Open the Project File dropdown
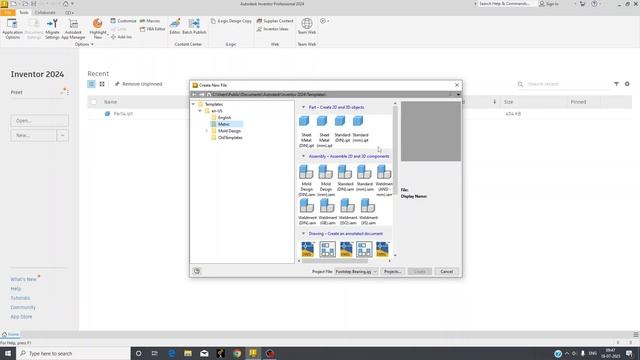The image size is (640, 360). tap(356, 271)
